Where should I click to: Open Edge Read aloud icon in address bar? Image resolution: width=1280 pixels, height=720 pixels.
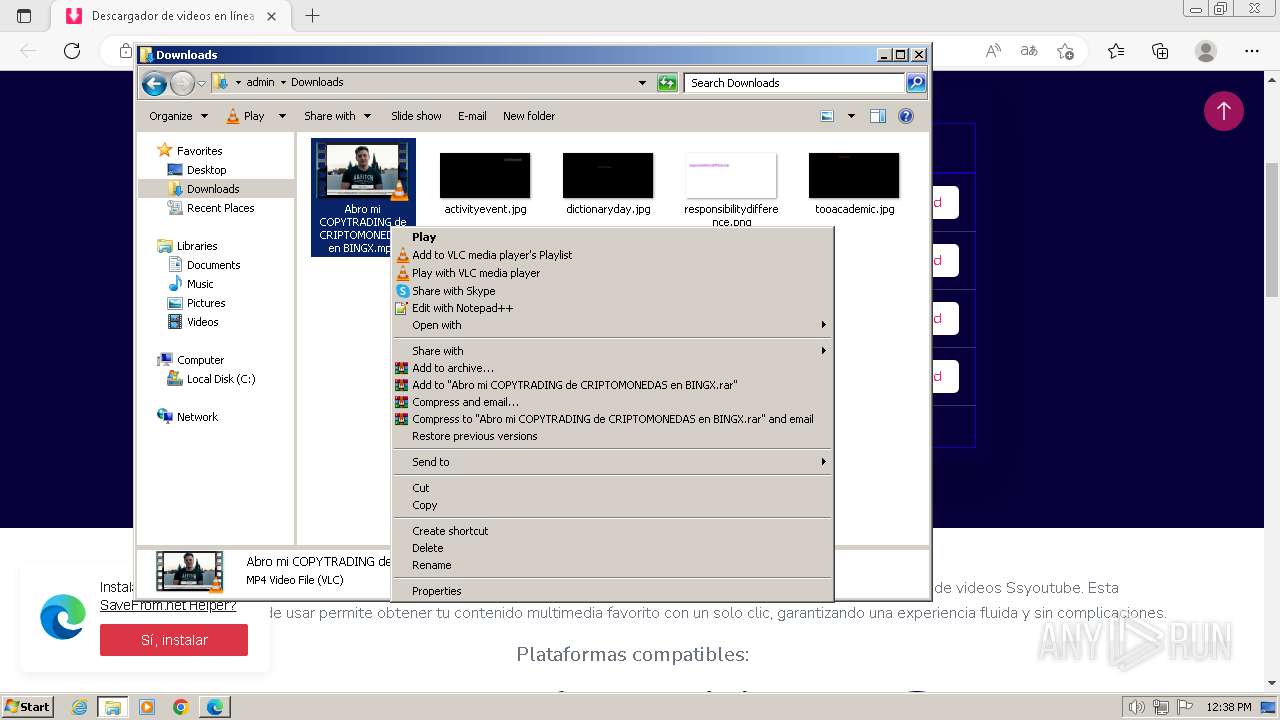[993, 50]
